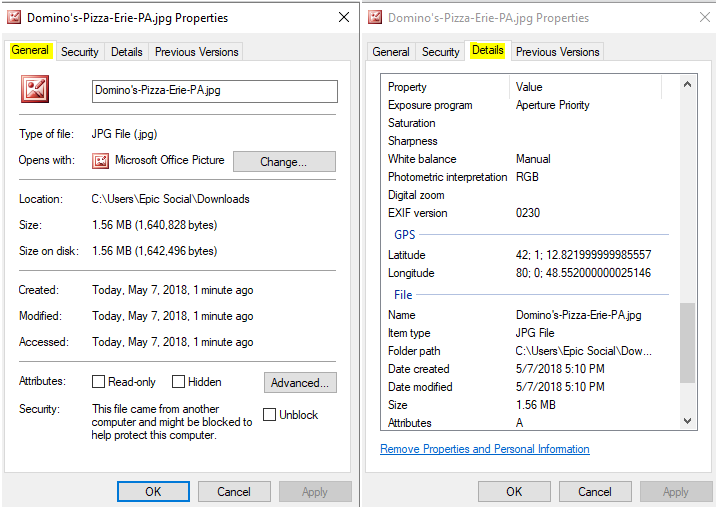The image size is (719, 511).
Task: Enable the Read-only attribute checkbox
Action: [99, 382]
